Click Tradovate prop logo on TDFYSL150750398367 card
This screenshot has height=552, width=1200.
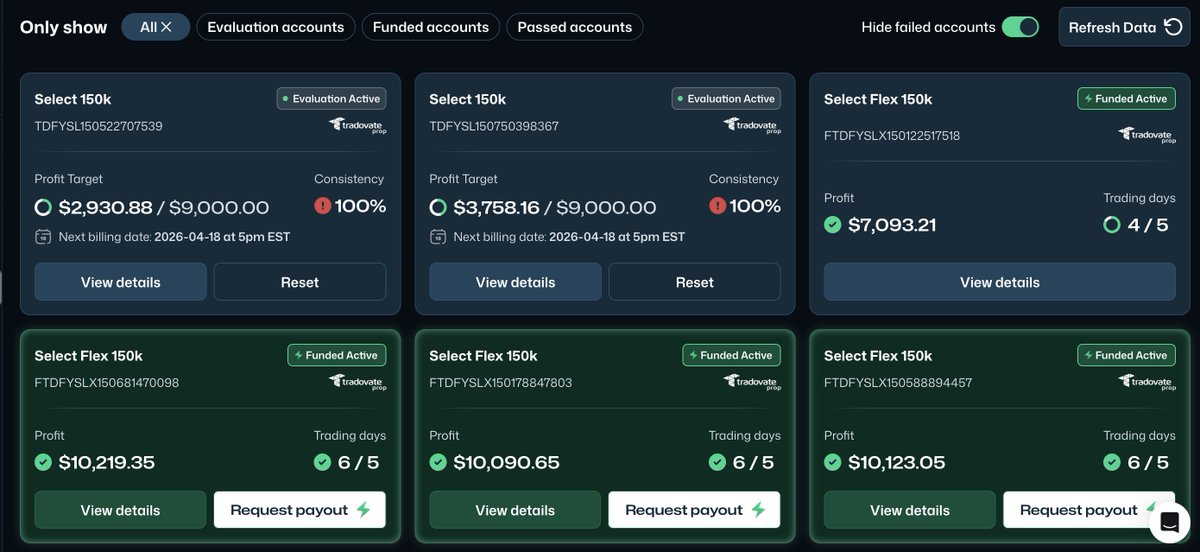[x=752, y=126]
